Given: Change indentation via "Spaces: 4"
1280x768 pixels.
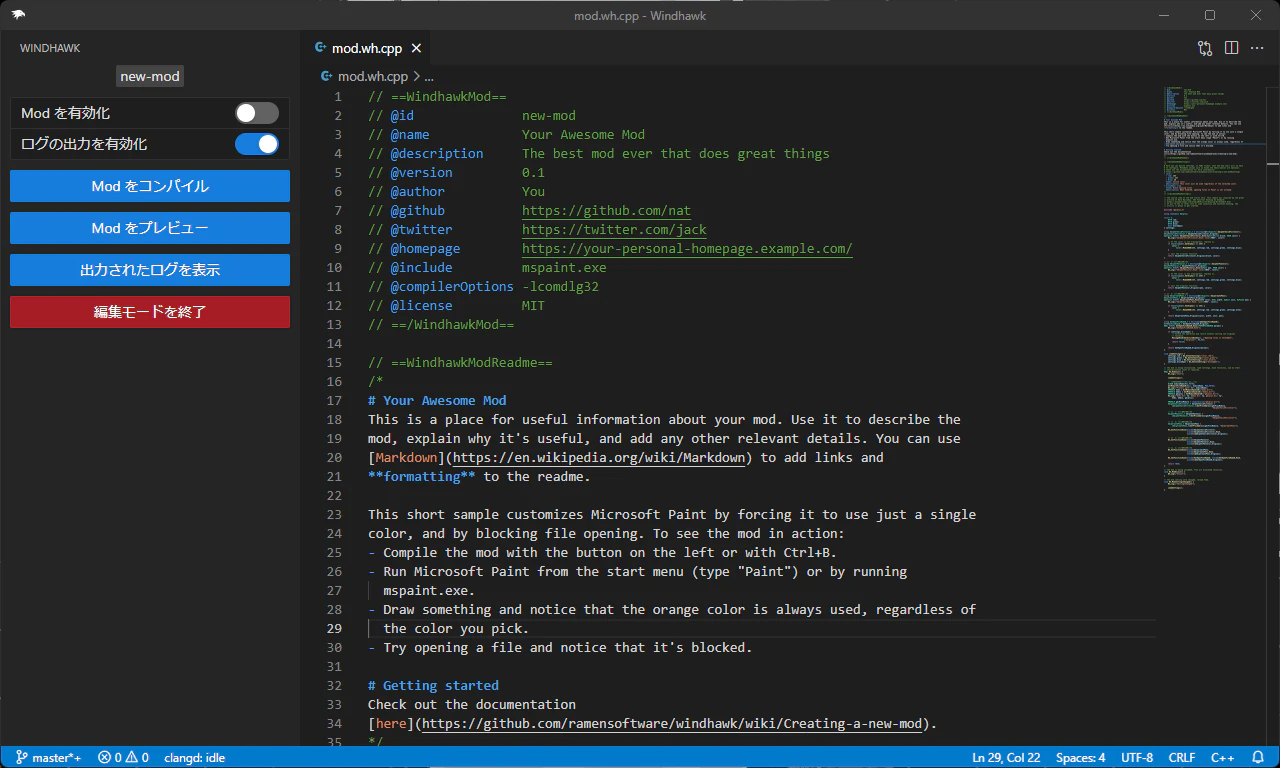Looking at the screenshot, I should pyautogui.click(x=1081, y=757).
